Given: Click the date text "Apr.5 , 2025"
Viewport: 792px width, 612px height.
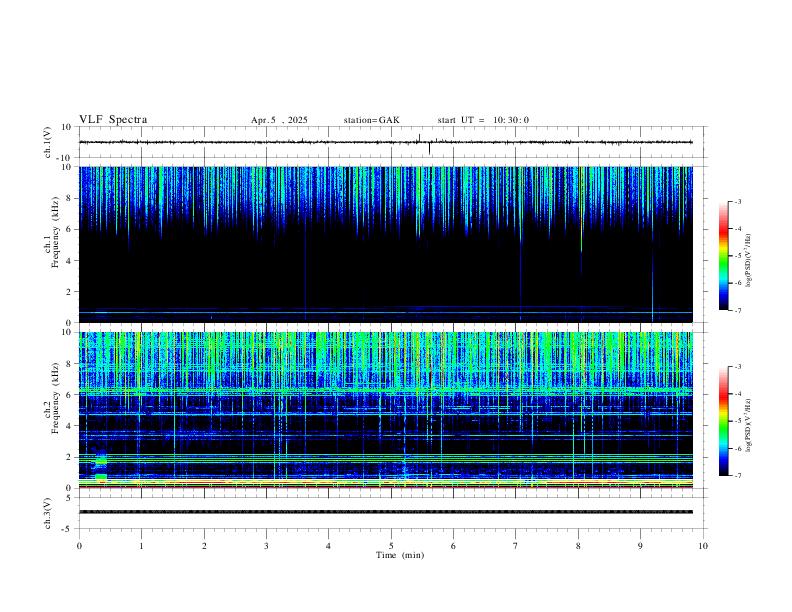Looking at the screenshot, I should pyautogui.click(x=279, y=120).
